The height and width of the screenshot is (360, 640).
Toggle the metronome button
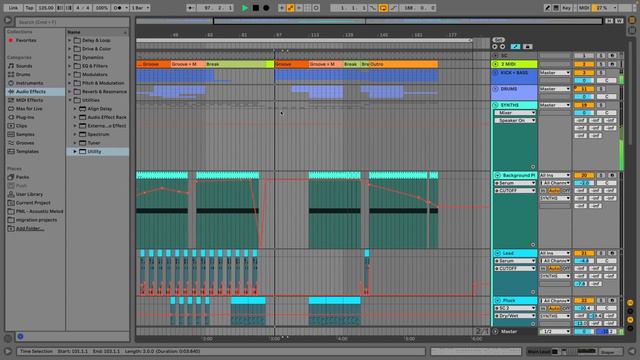pos(120,8)
